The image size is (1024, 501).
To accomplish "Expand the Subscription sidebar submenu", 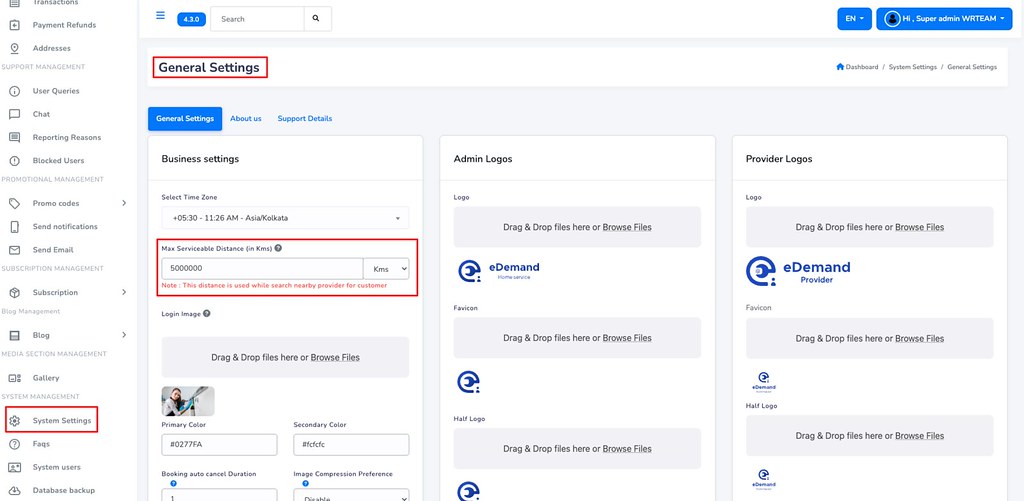I will pos(124,293).
